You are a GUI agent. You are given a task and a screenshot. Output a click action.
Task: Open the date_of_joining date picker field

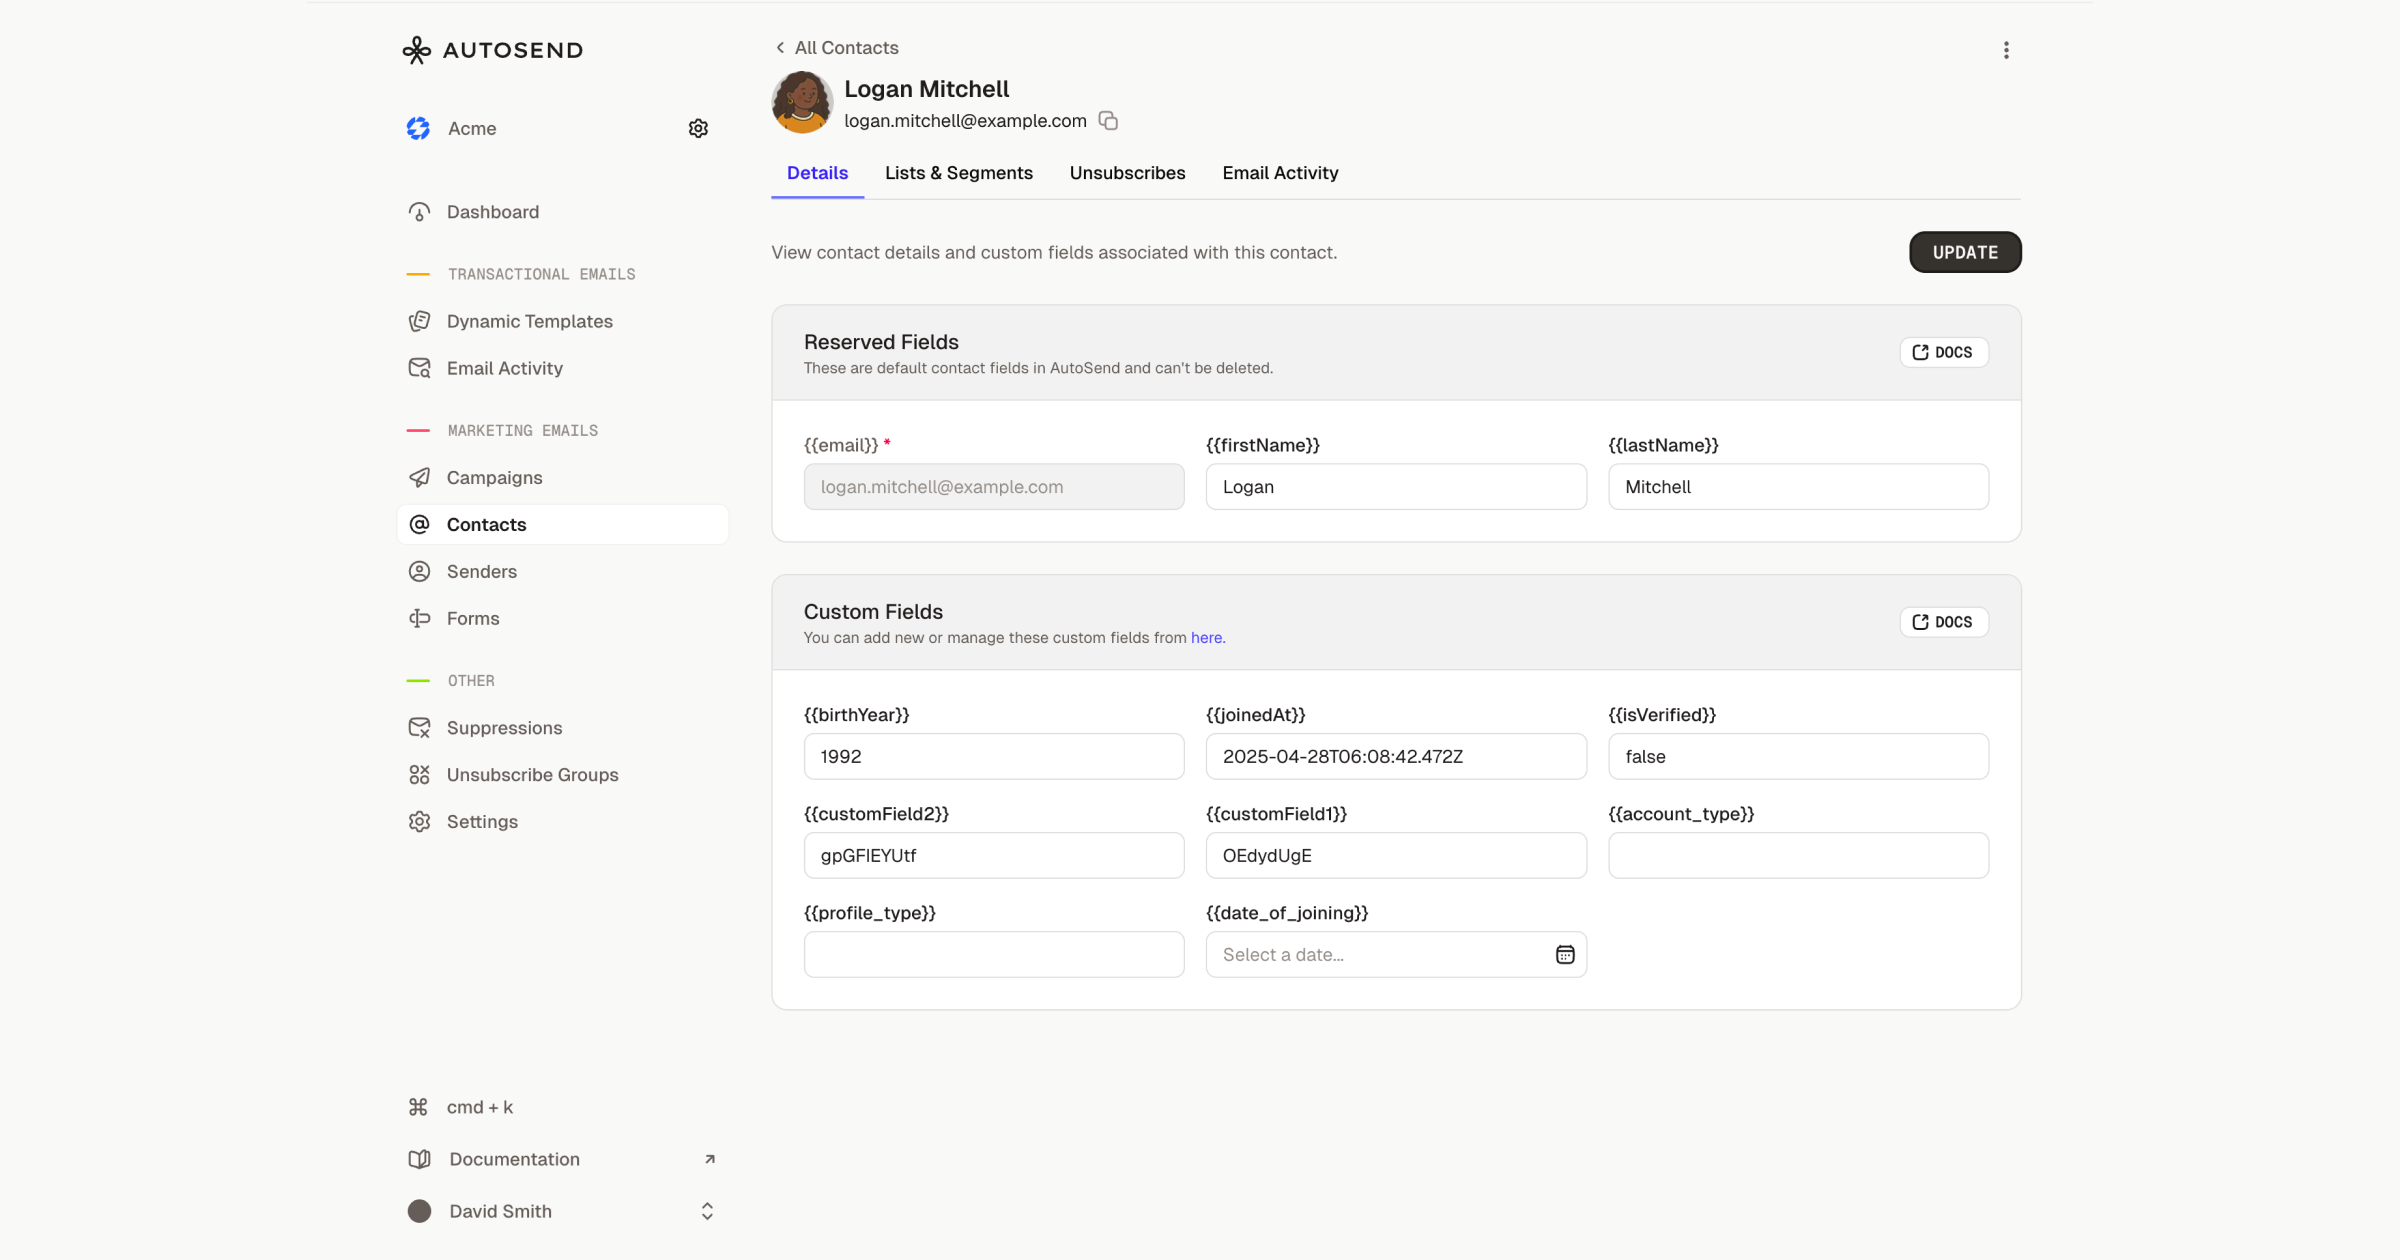(1380, 955)
